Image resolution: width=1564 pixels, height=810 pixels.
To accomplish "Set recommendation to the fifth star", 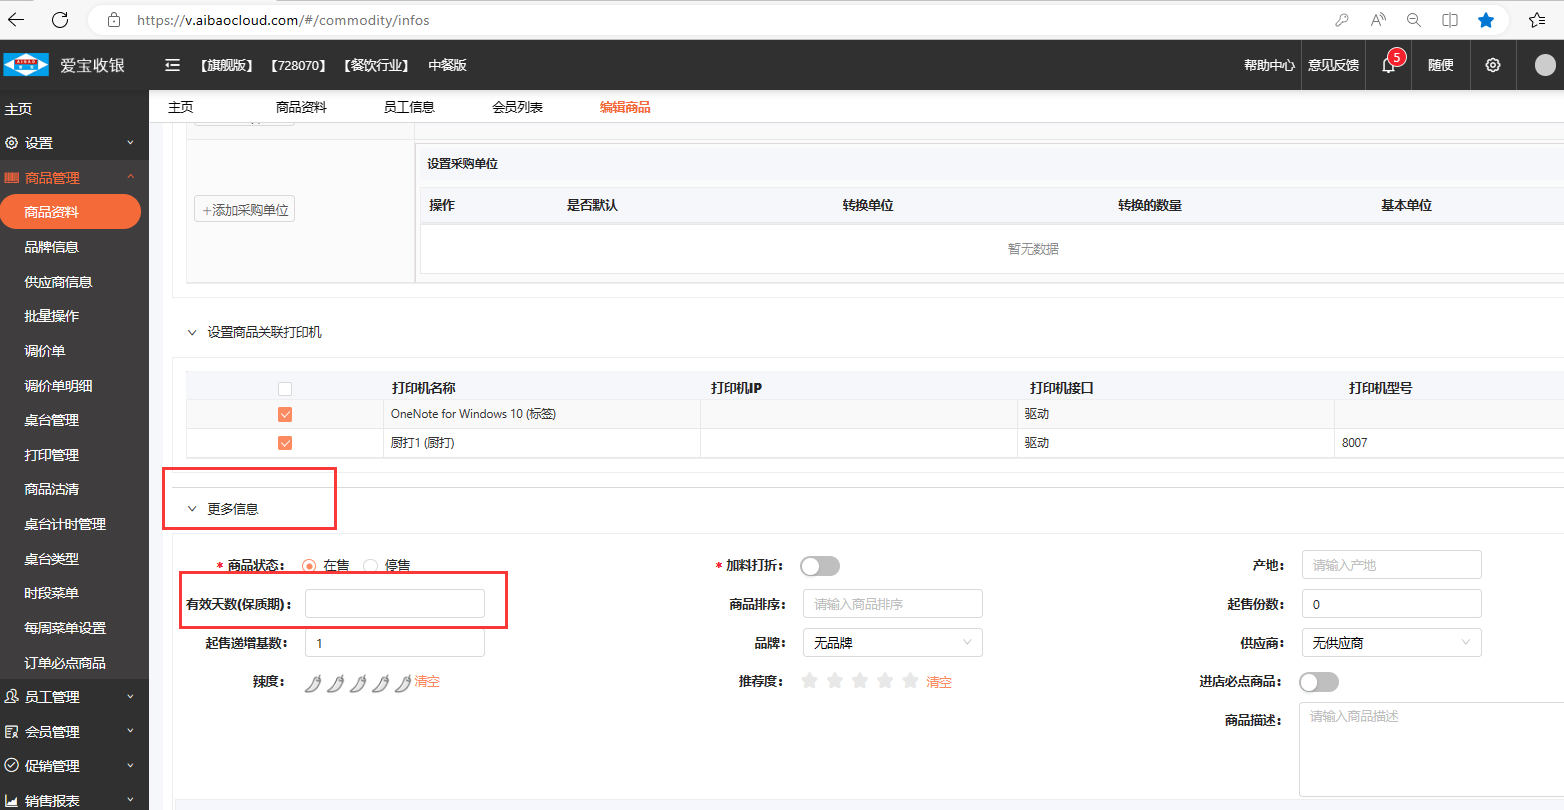I will tap(910, 681).
